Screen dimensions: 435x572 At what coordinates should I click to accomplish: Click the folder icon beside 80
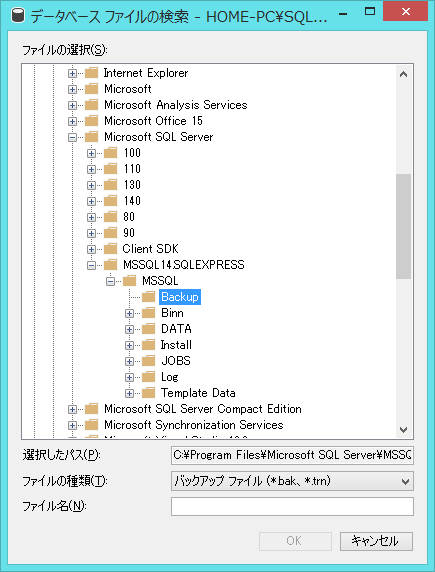coord(111,217)
